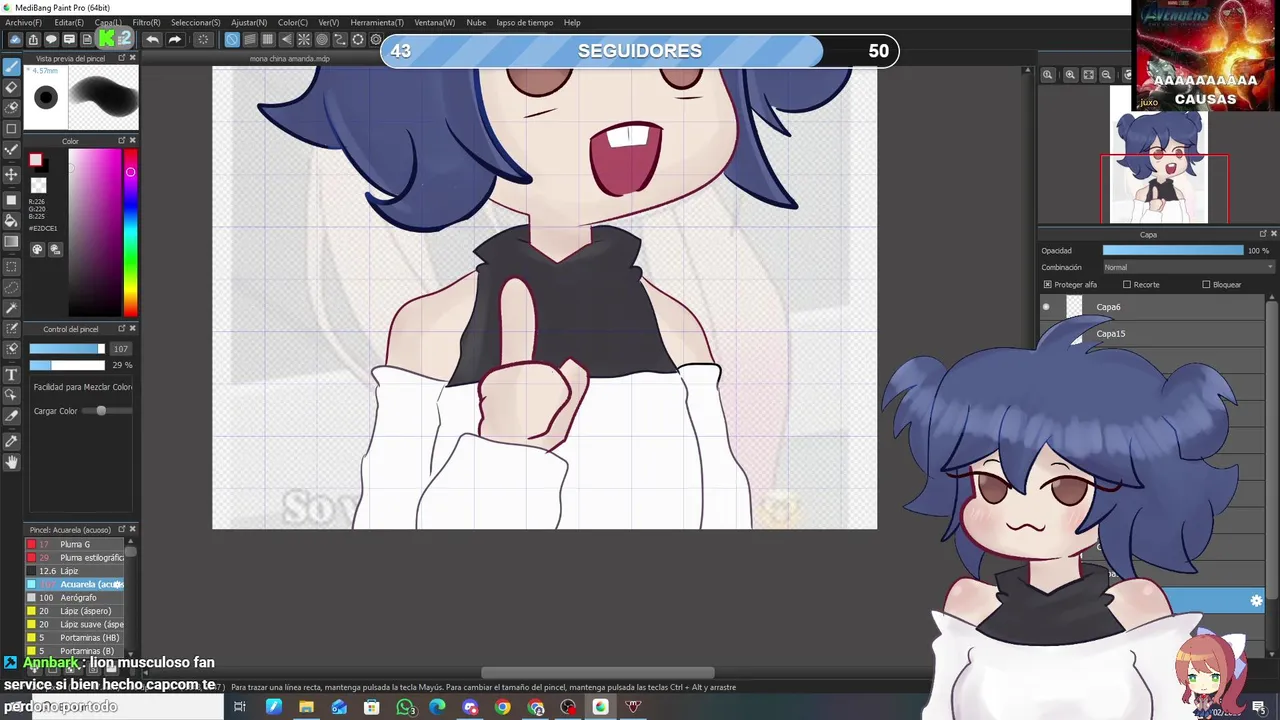This screenshot has width=1280, height=720.
Task: Click the foreground color swatch
Action: [x=36, y=161]
